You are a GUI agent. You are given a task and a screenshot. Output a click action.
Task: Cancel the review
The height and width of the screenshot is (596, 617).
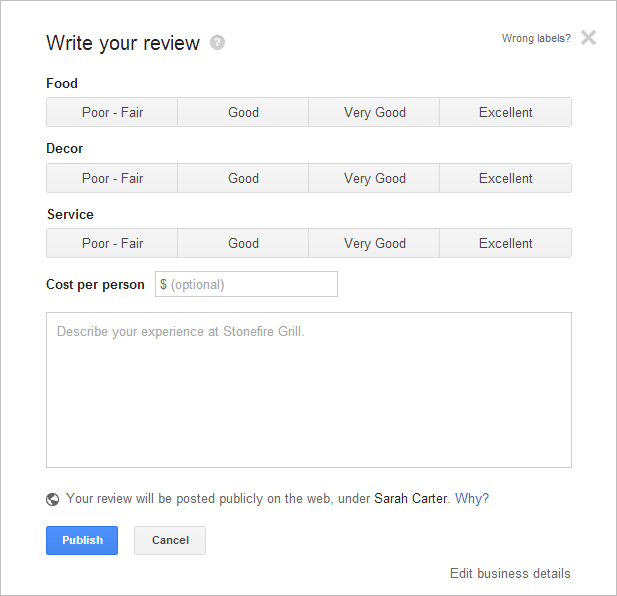click(x=170, y=540)
